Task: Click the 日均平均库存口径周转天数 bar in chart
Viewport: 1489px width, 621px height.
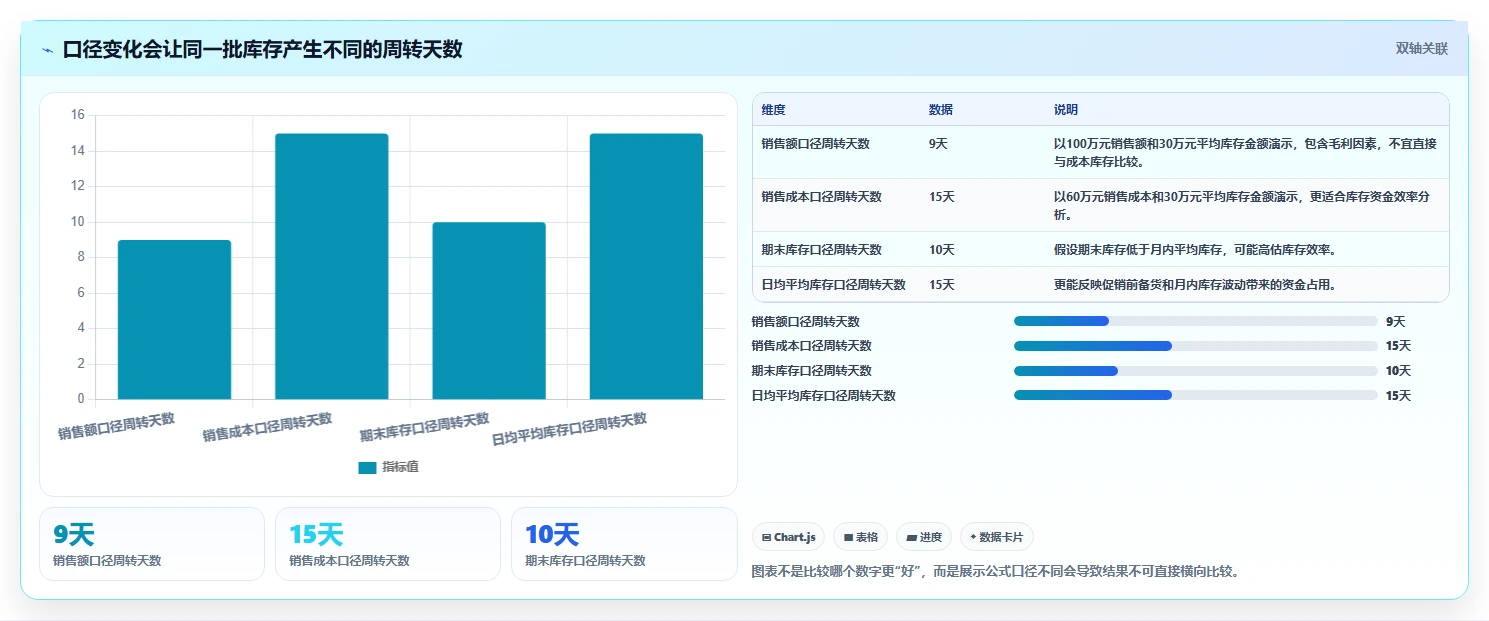Action: coord(646,267)
